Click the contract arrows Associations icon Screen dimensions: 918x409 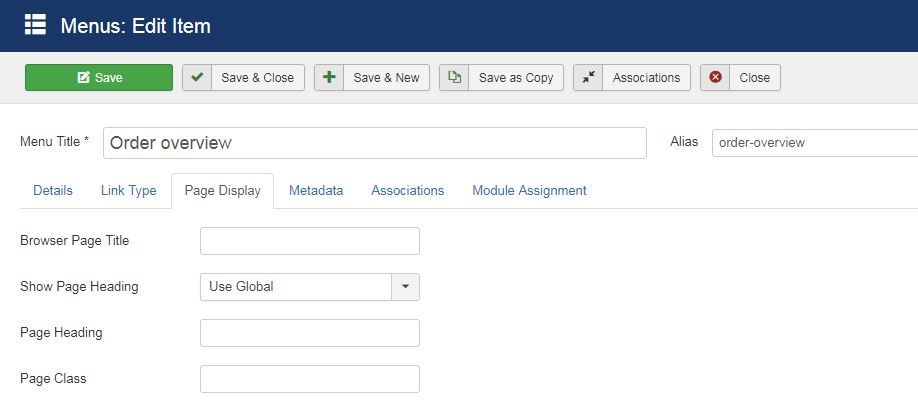coord(588,78)
